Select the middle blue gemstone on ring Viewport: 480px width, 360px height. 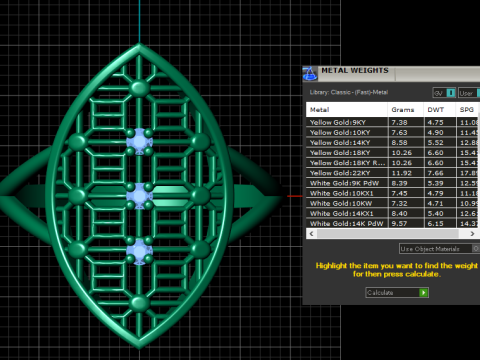tap(139, 196)
